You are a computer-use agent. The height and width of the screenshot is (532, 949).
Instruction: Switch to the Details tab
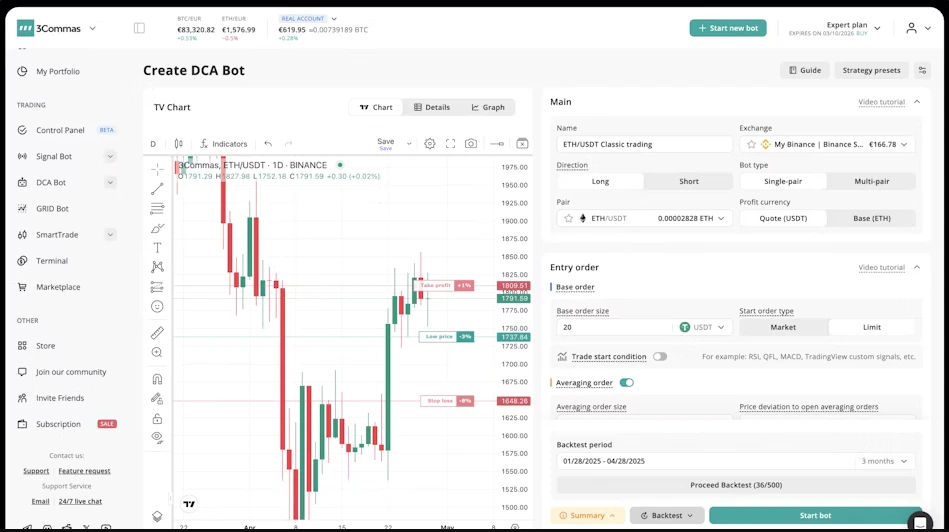(x=432, y=107)
